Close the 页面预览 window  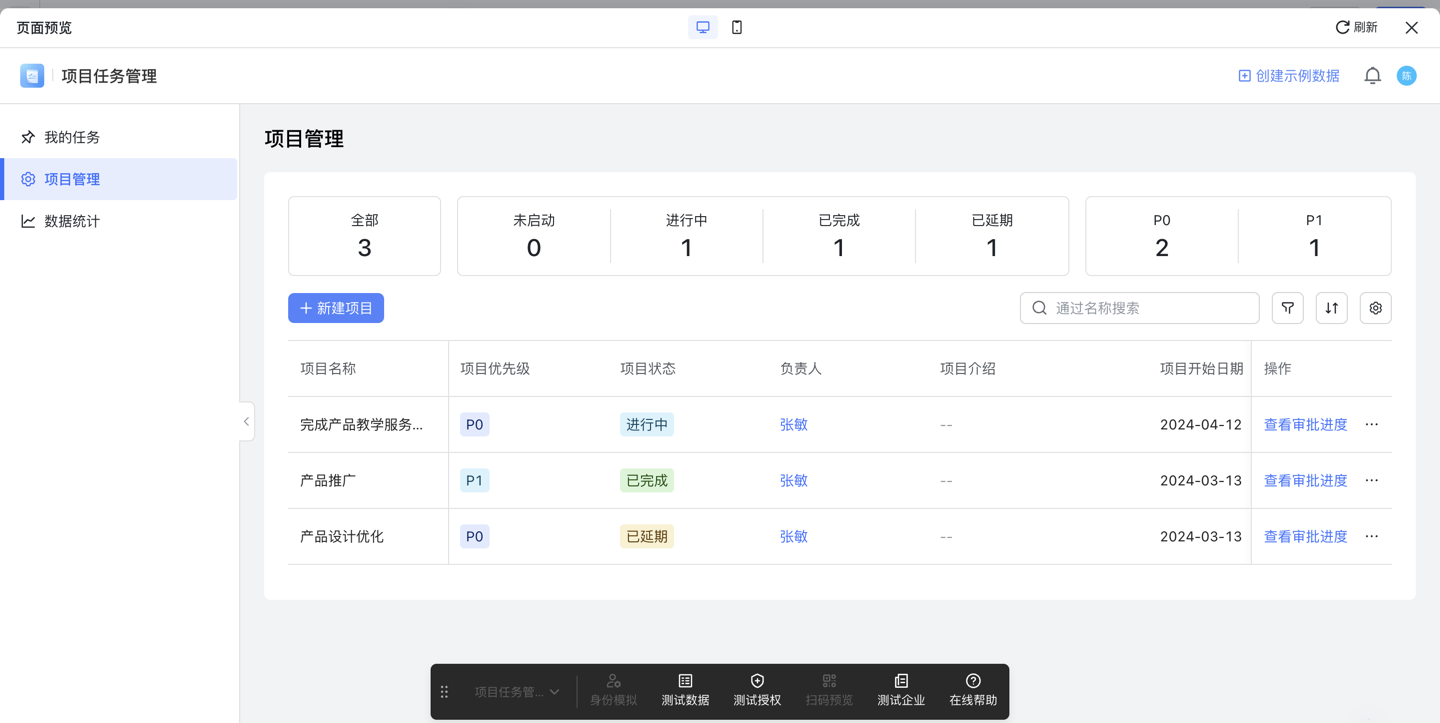(x=1411, y=27)
